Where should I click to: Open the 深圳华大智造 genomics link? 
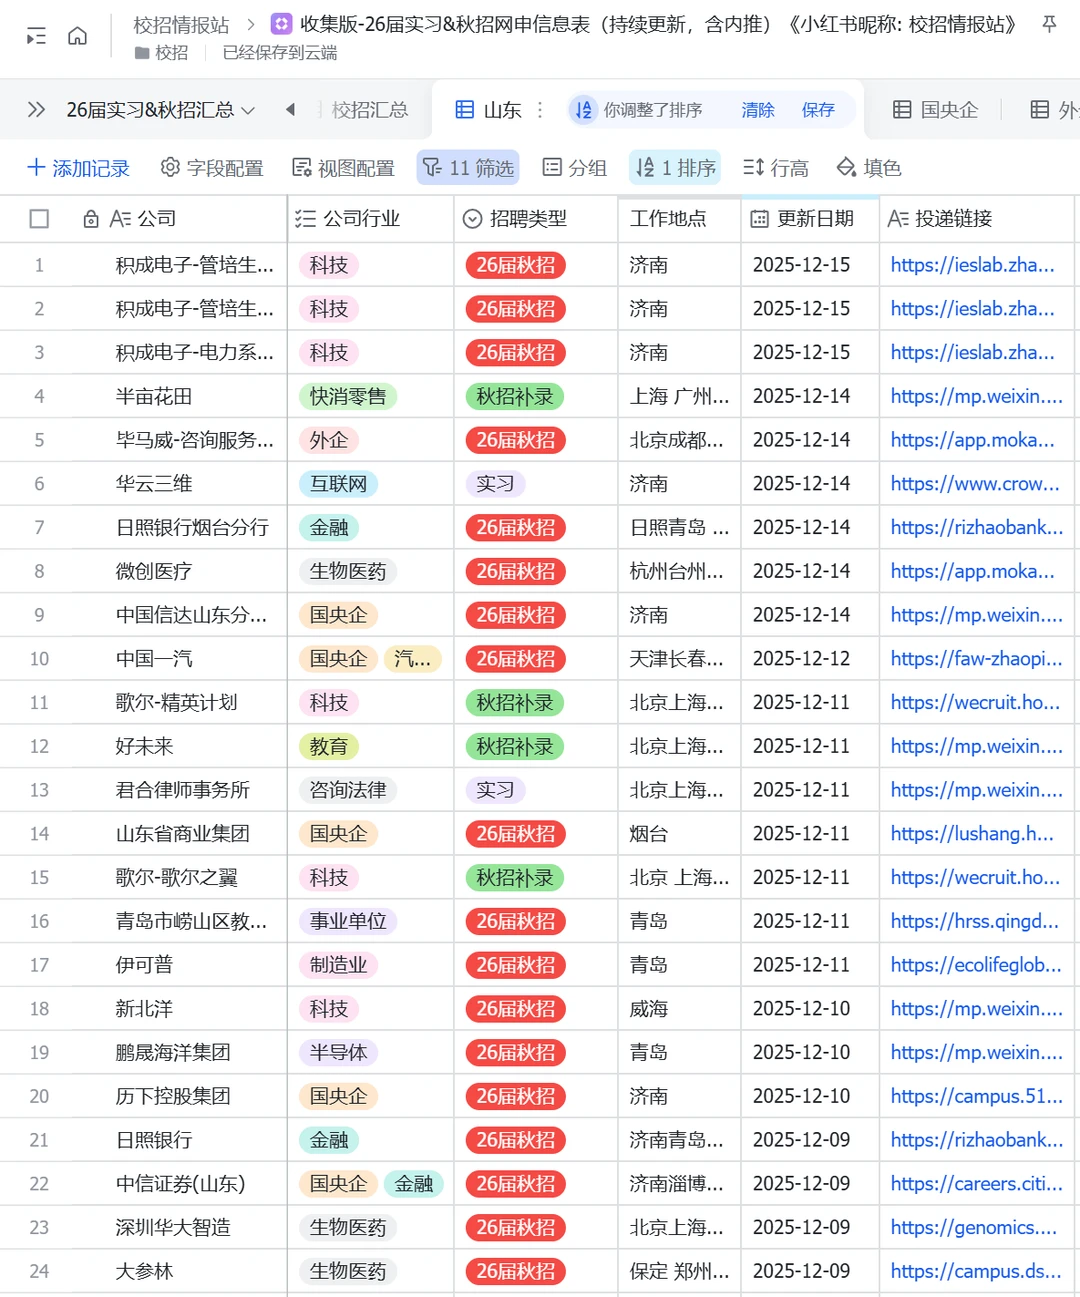[x=974, y=1228]
